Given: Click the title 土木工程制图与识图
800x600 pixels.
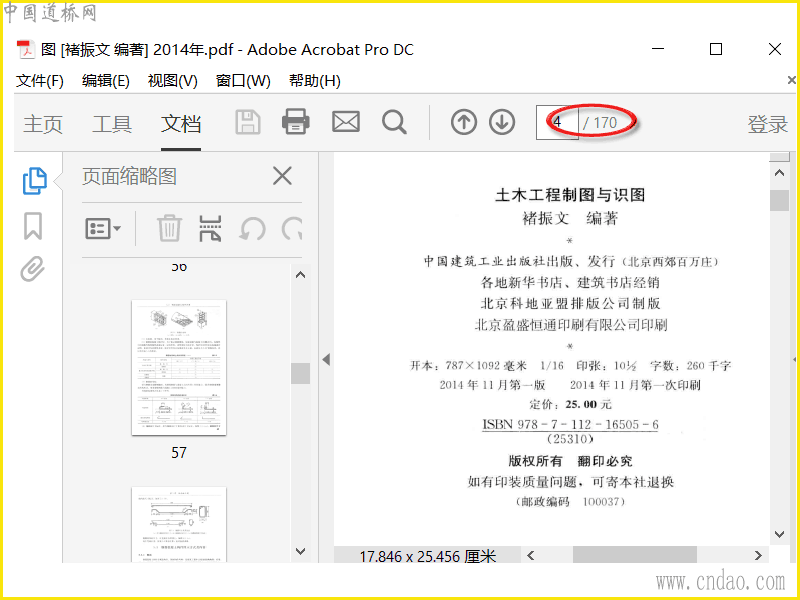Looking at the screenshot, I should pos(570,195).
